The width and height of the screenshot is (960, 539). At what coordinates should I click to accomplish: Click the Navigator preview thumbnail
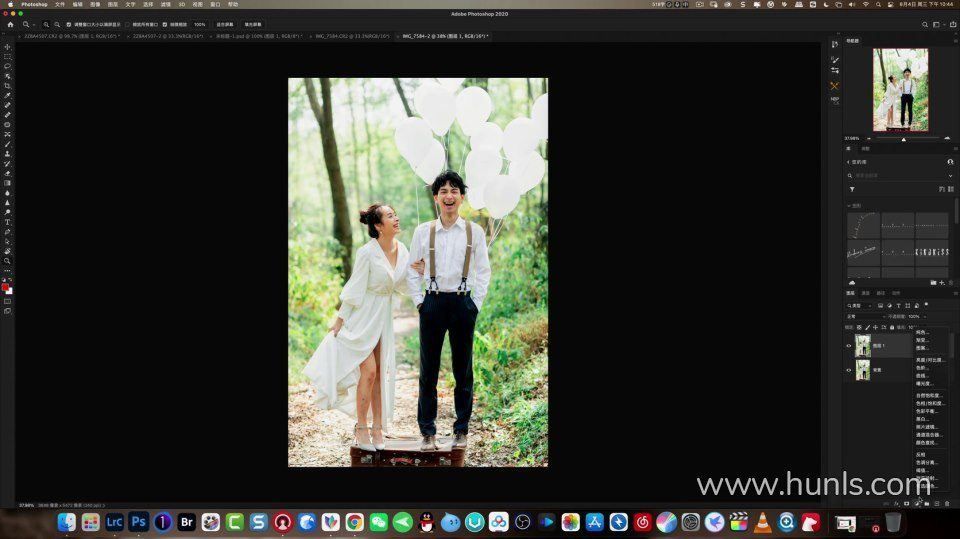[900, 90]
